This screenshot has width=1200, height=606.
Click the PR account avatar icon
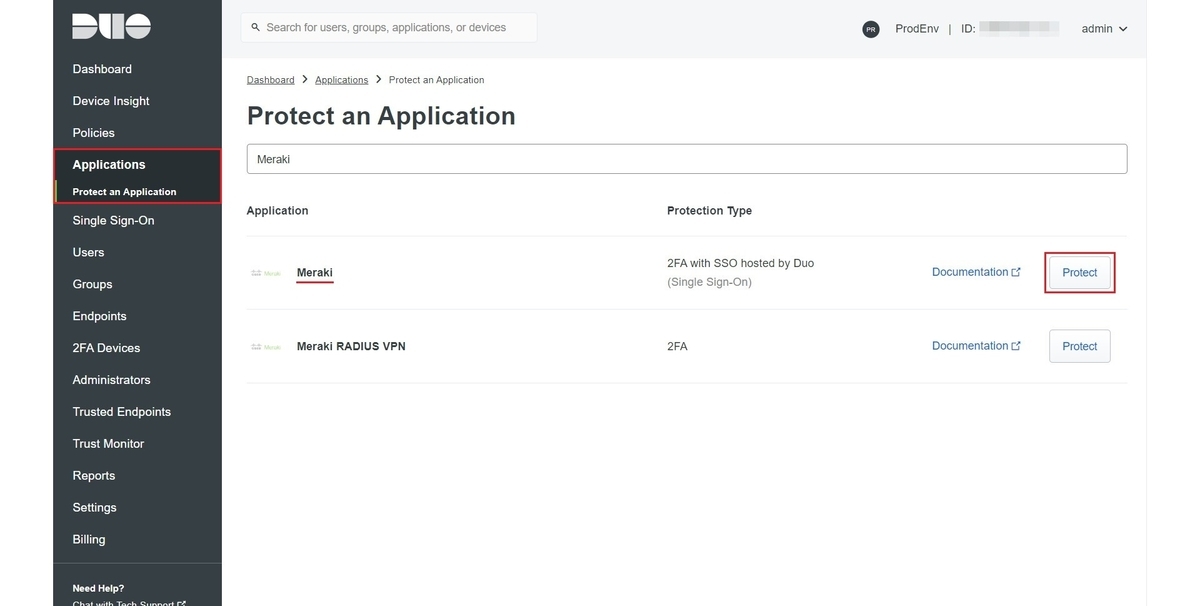coord(870,29)
